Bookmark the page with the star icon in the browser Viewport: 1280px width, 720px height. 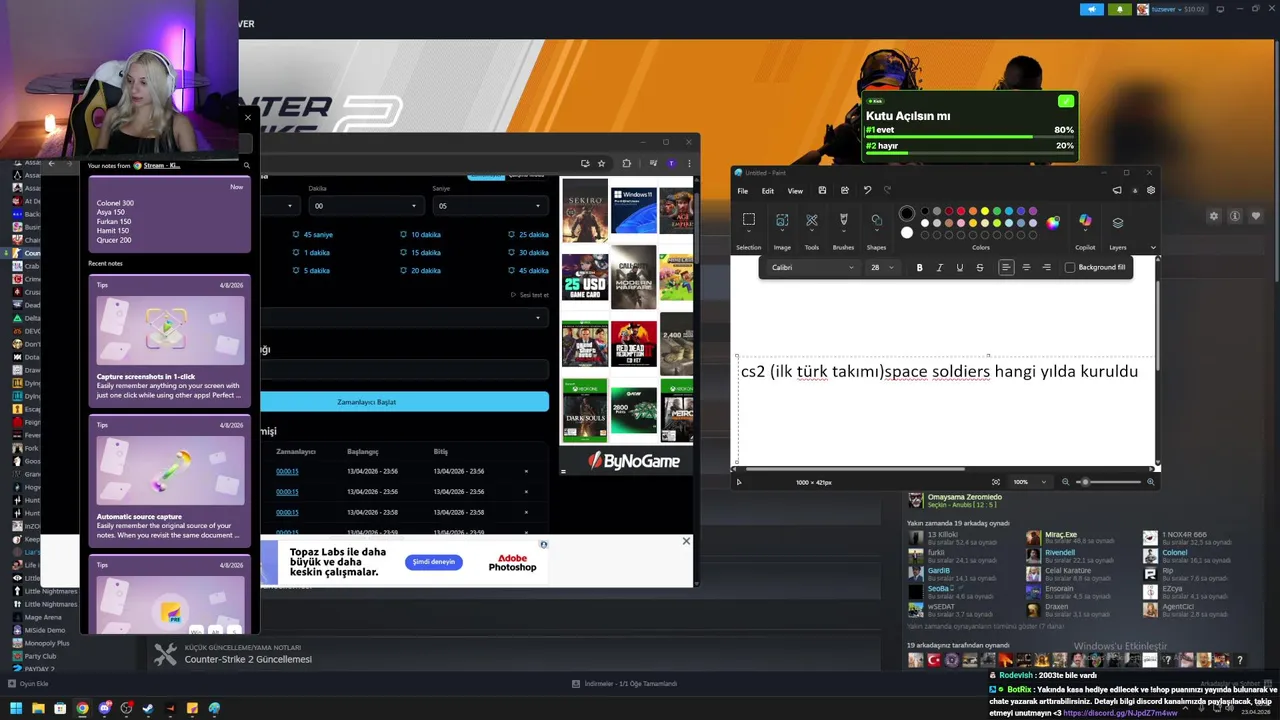[x=601, y=163]
